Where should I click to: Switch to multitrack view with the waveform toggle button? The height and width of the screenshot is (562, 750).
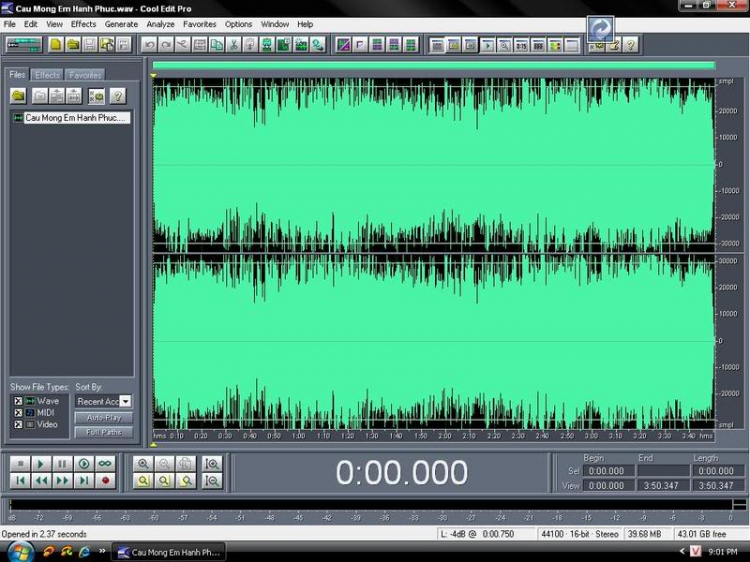24,45
